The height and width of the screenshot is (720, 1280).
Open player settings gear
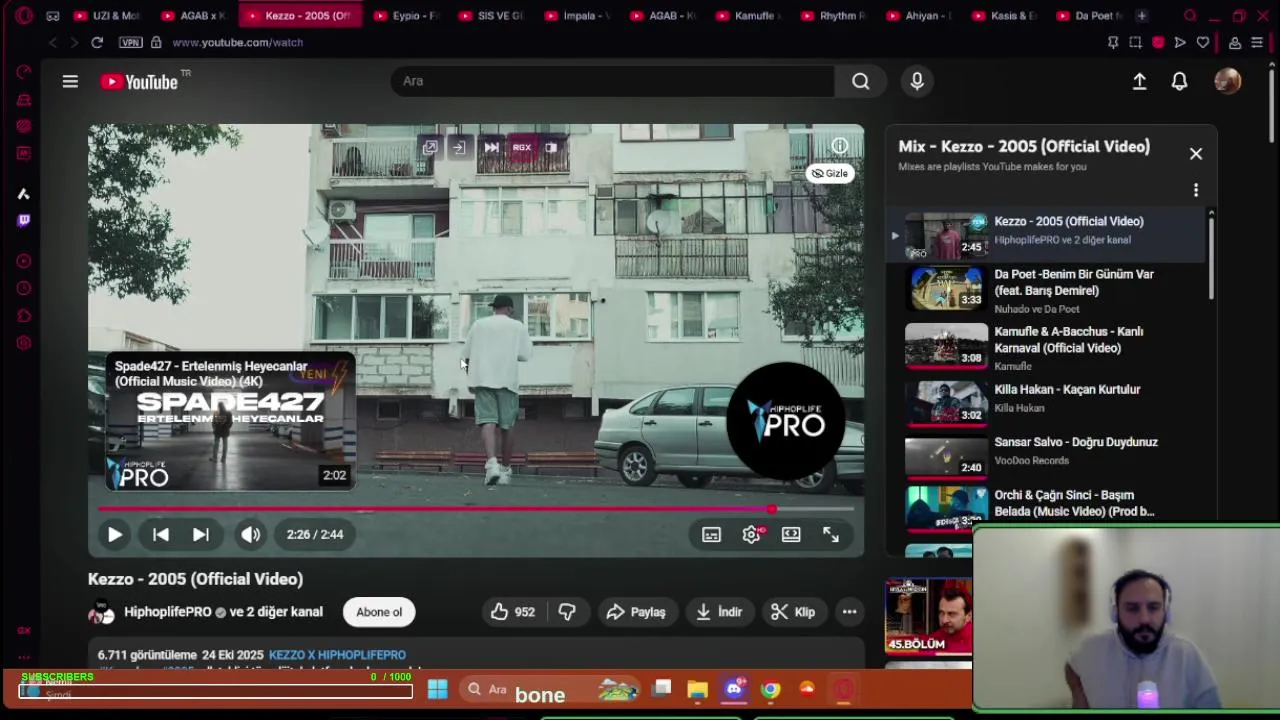pos(751,535)
